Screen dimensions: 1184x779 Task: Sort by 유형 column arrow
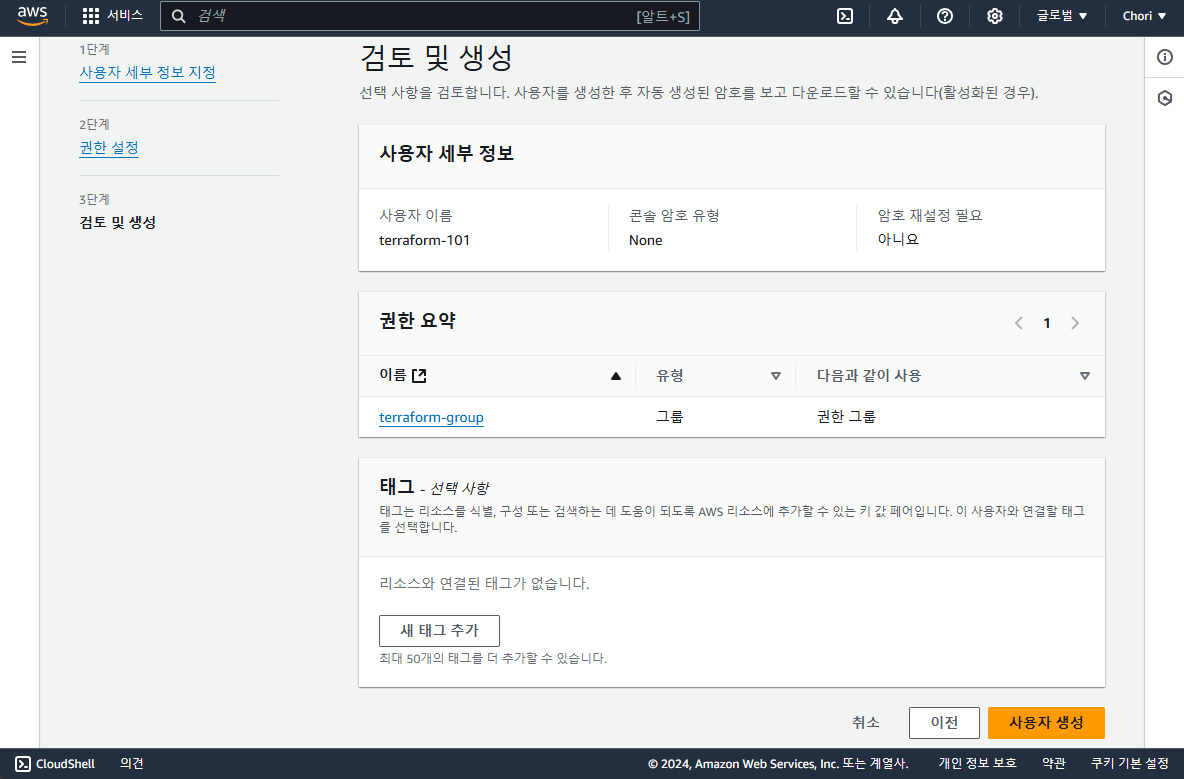tap(775, 376)
